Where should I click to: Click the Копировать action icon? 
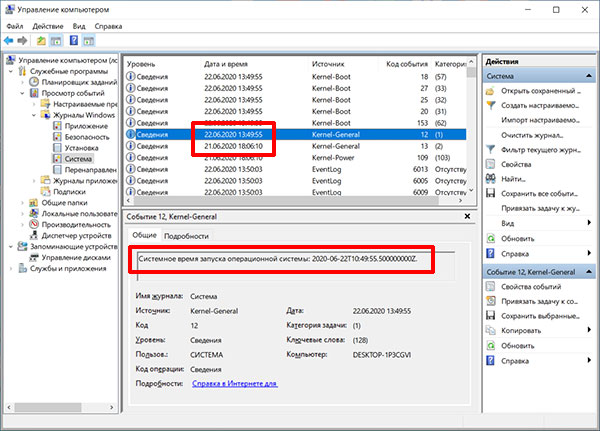[491, 330]
